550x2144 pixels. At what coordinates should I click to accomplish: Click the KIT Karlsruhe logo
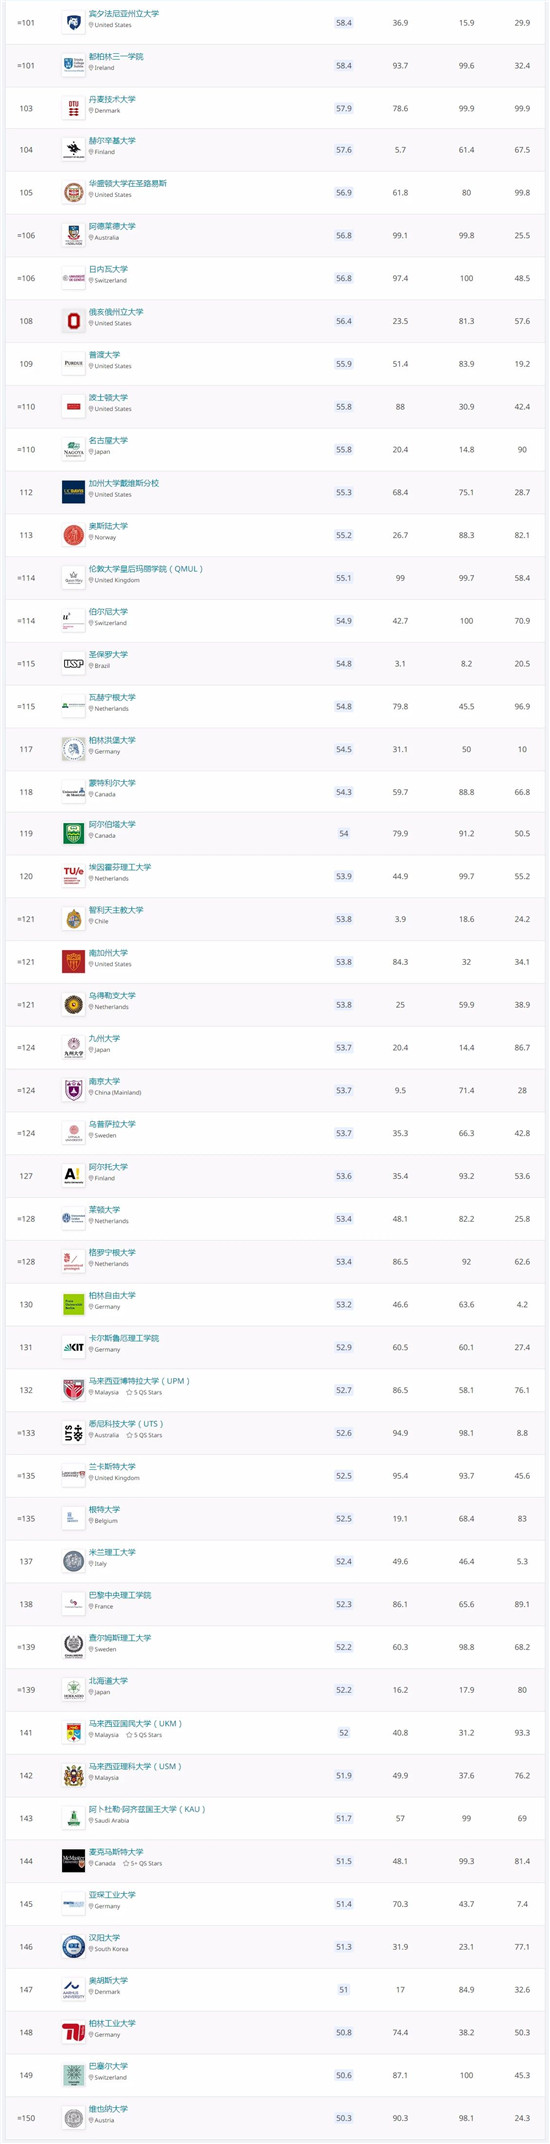(73, 1347)
